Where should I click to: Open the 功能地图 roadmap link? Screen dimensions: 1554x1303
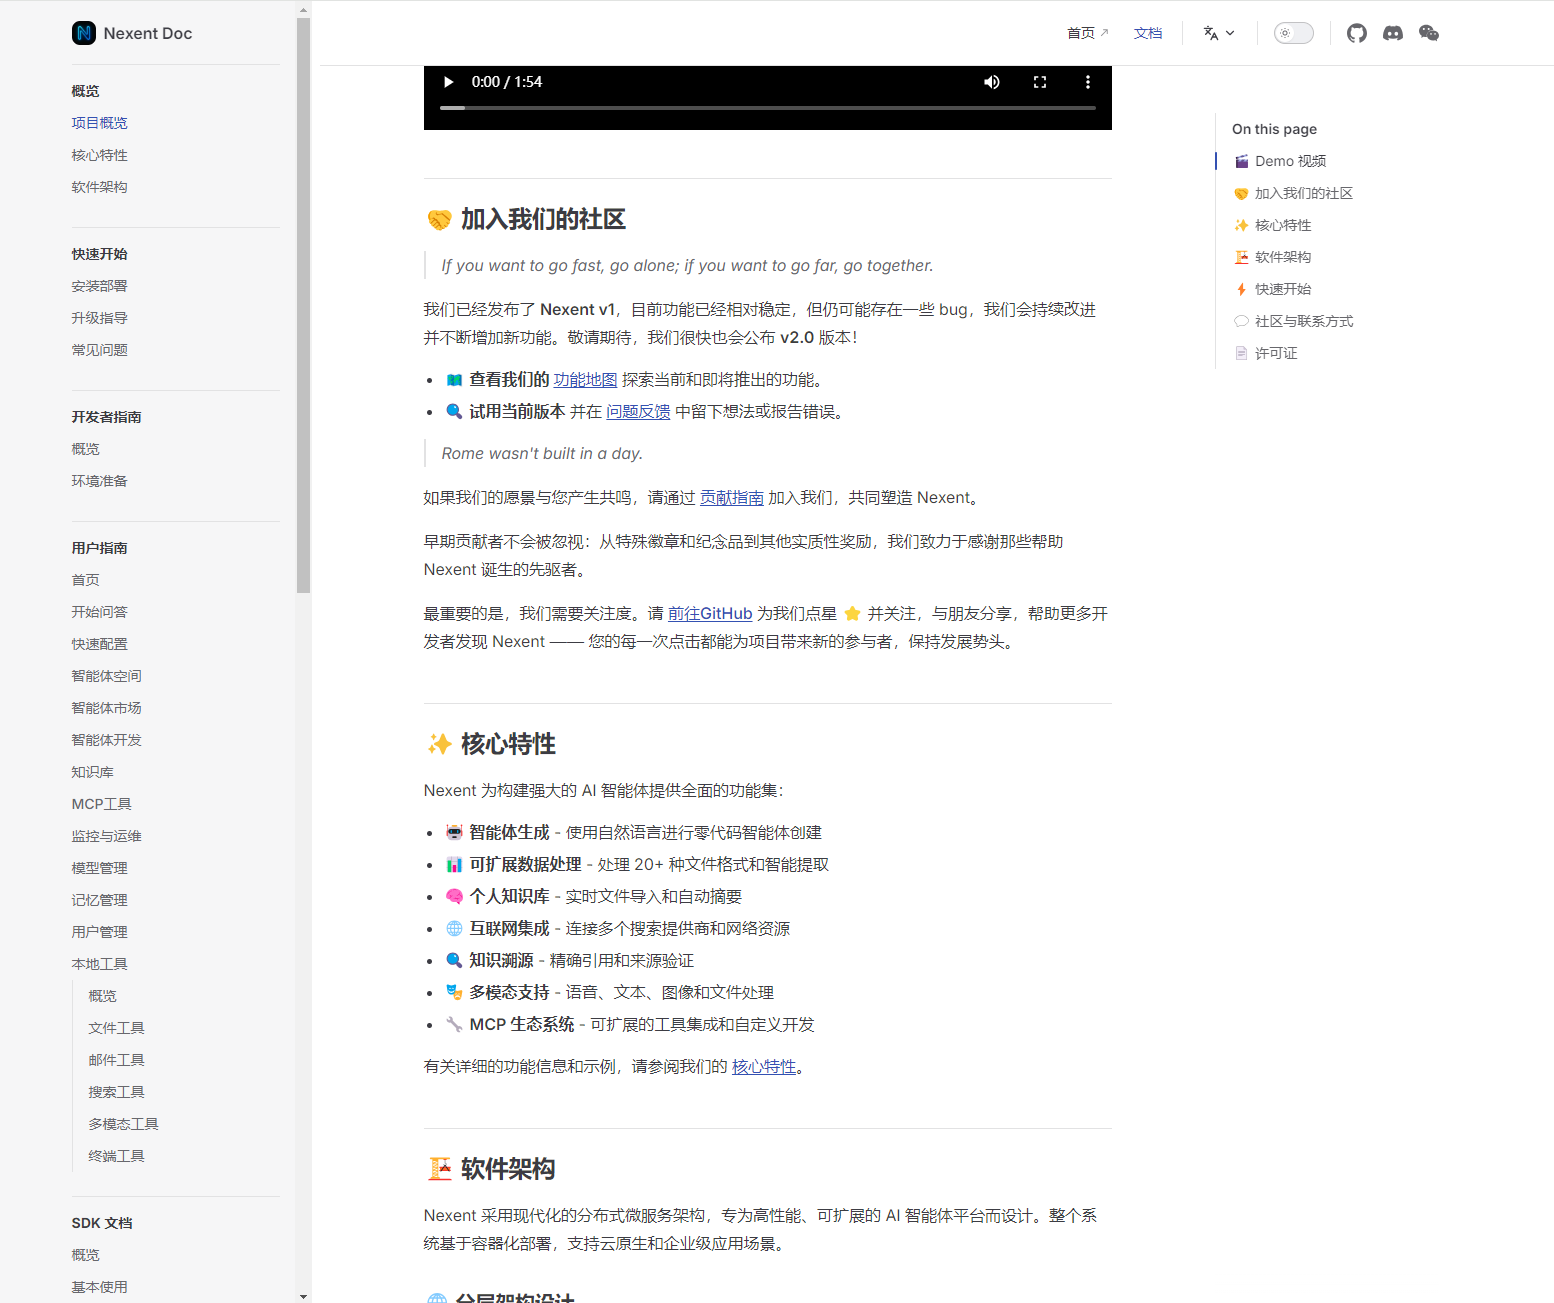[585, 380]
